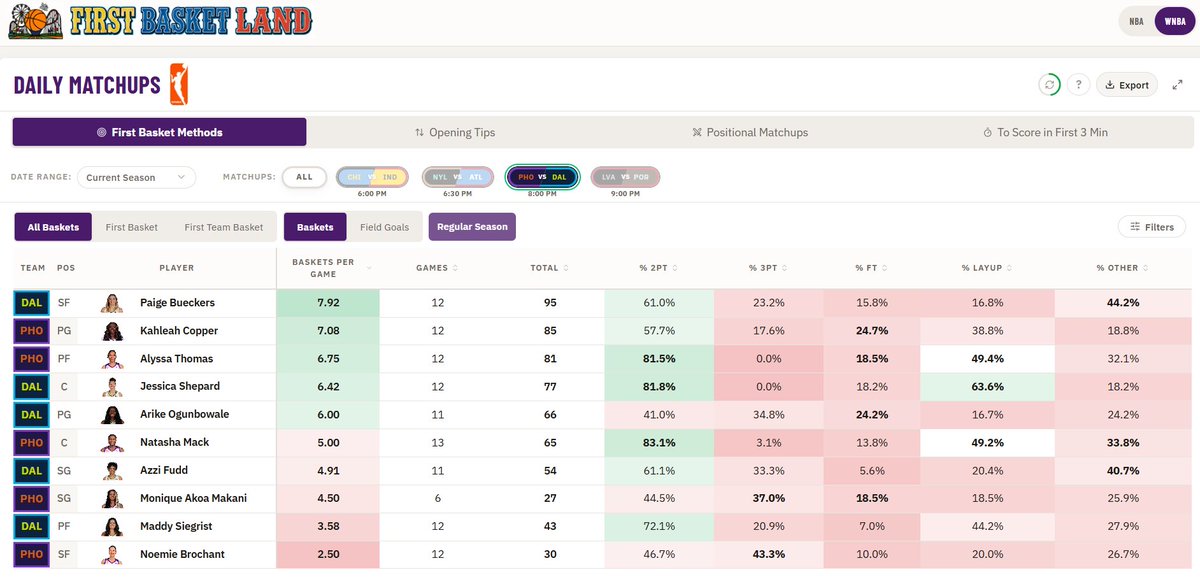
Task: Click PHO team badge in Noemie Brochant row
Action: [32, 554]
